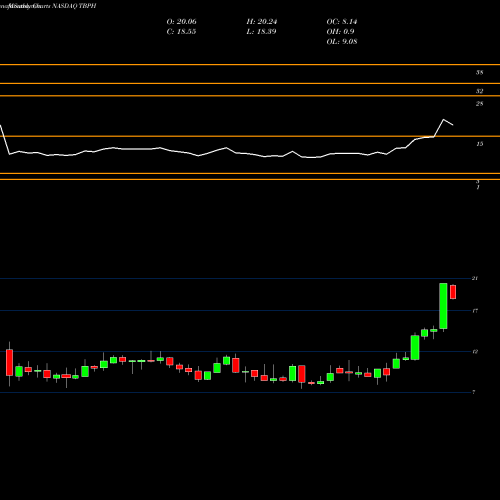Image resolution: width=500 pixels, height=500 pixels.
Task: Select the first large red candlestick at chart start
Action: pos(9,363)
